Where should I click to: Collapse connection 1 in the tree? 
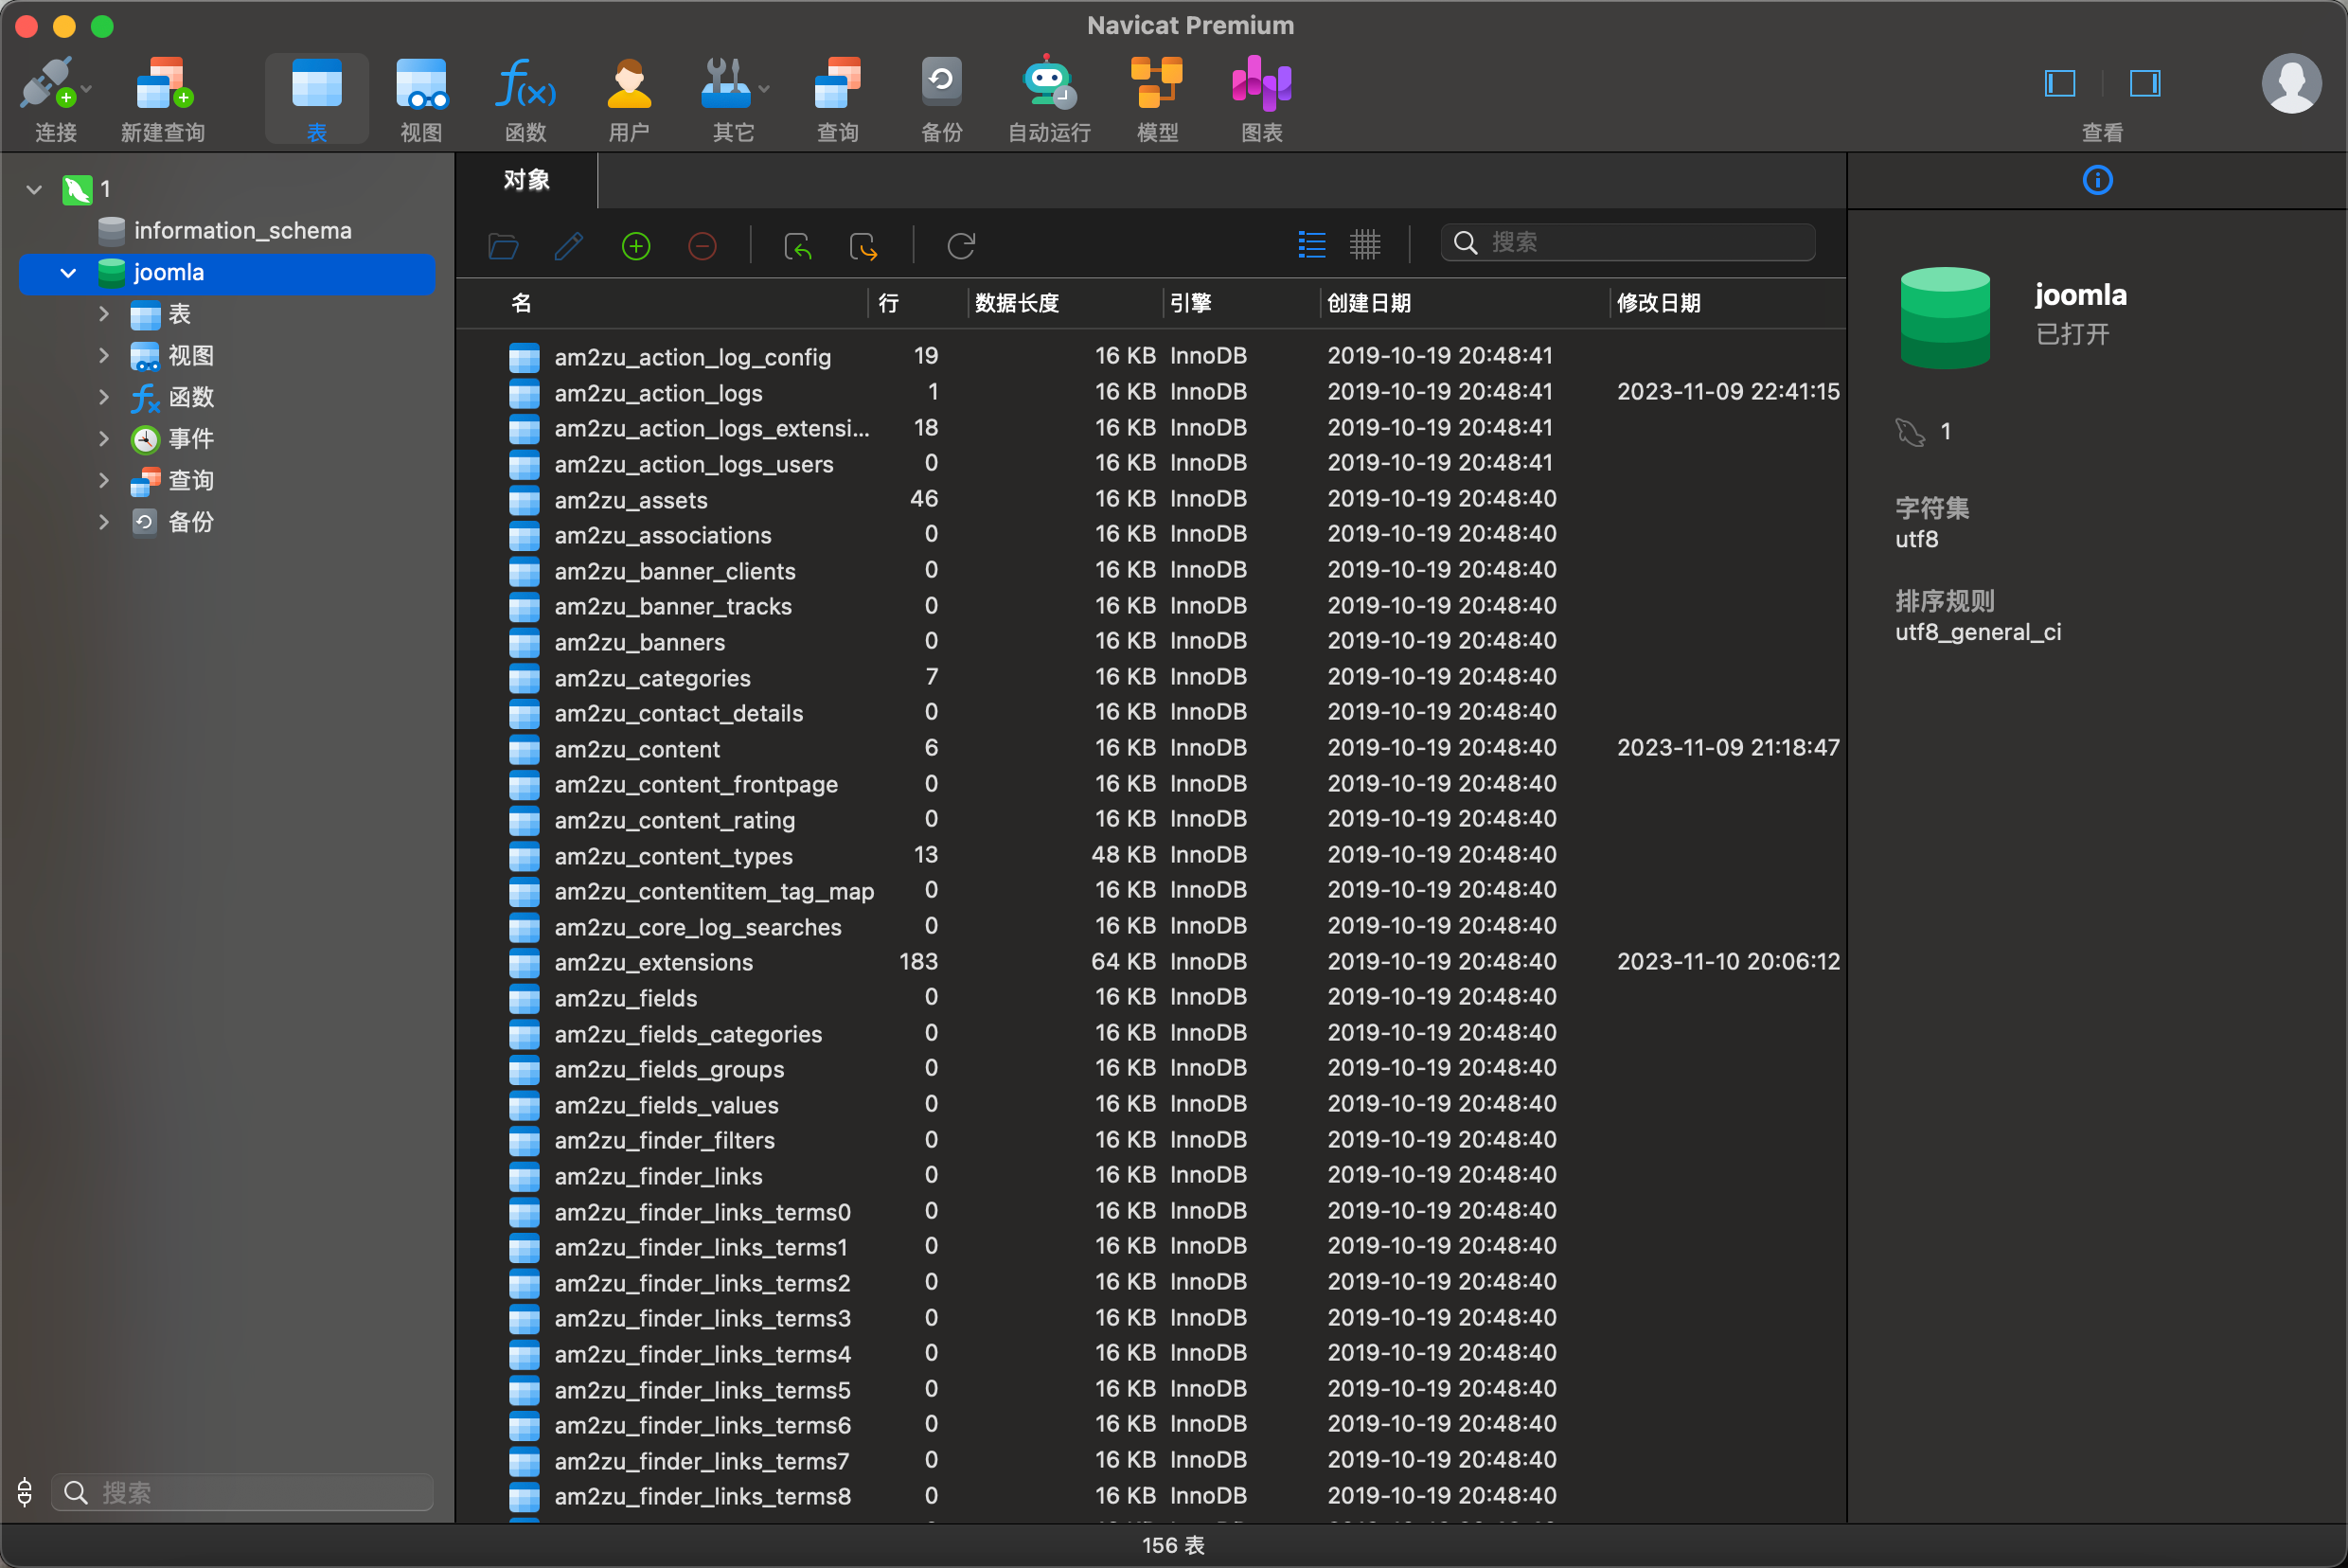[34, 189]
